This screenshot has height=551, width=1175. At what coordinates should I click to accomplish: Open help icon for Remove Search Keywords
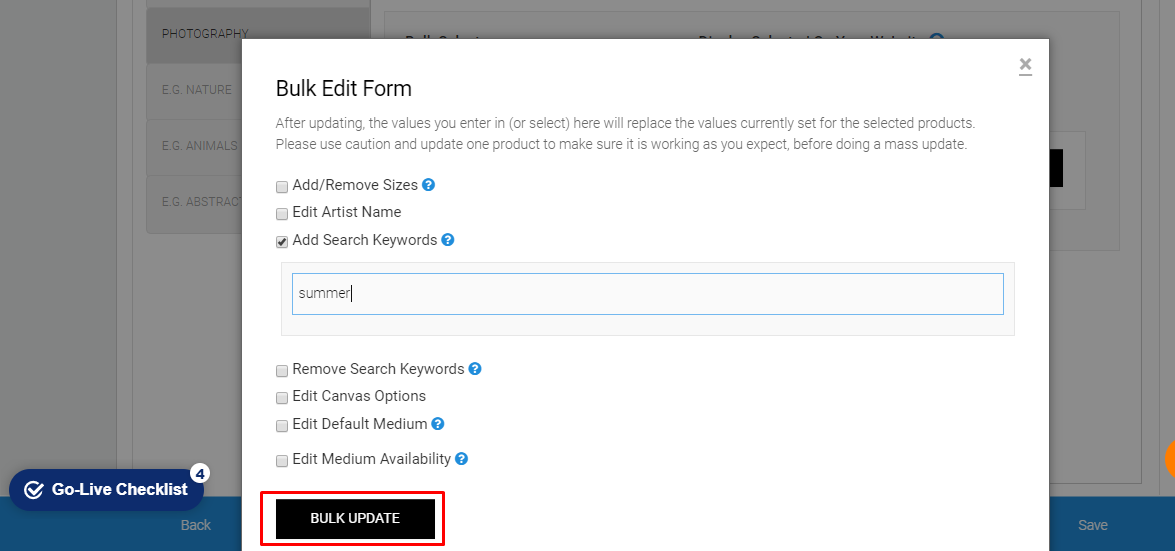(x=474, y=369)
